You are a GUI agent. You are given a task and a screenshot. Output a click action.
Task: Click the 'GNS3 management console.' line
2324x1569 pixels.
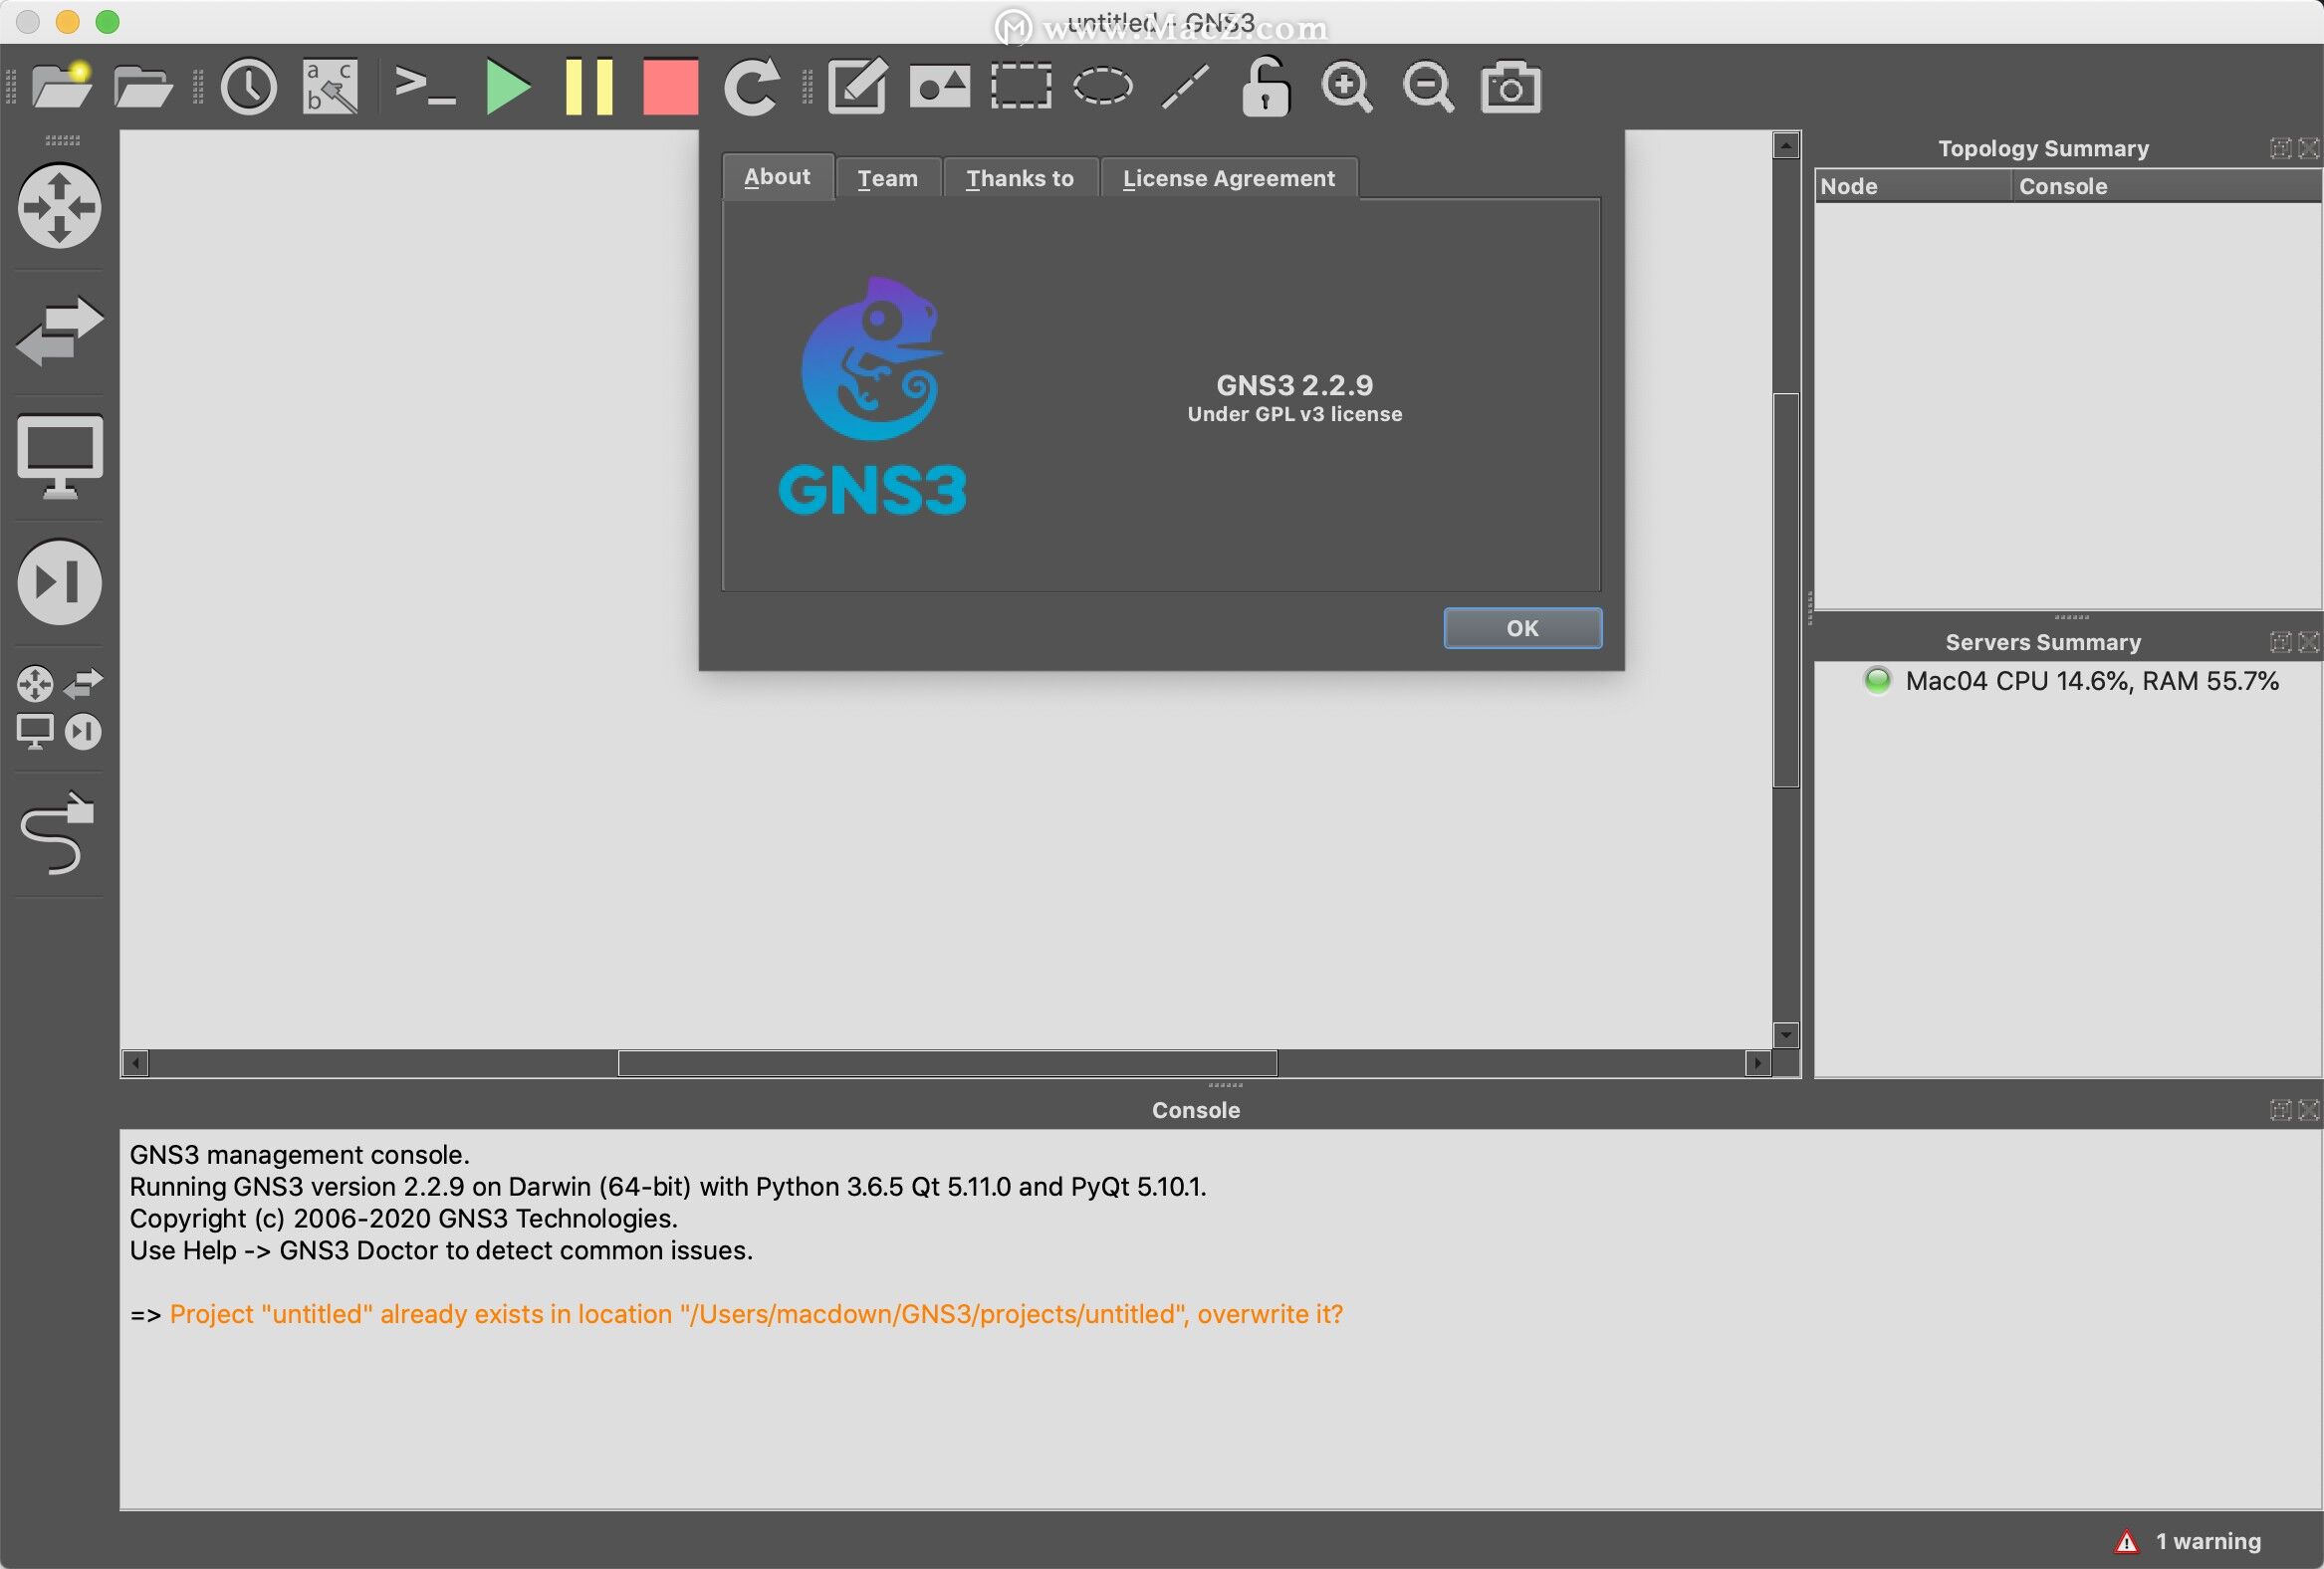pyautogui.click(x=299, y=1154)
